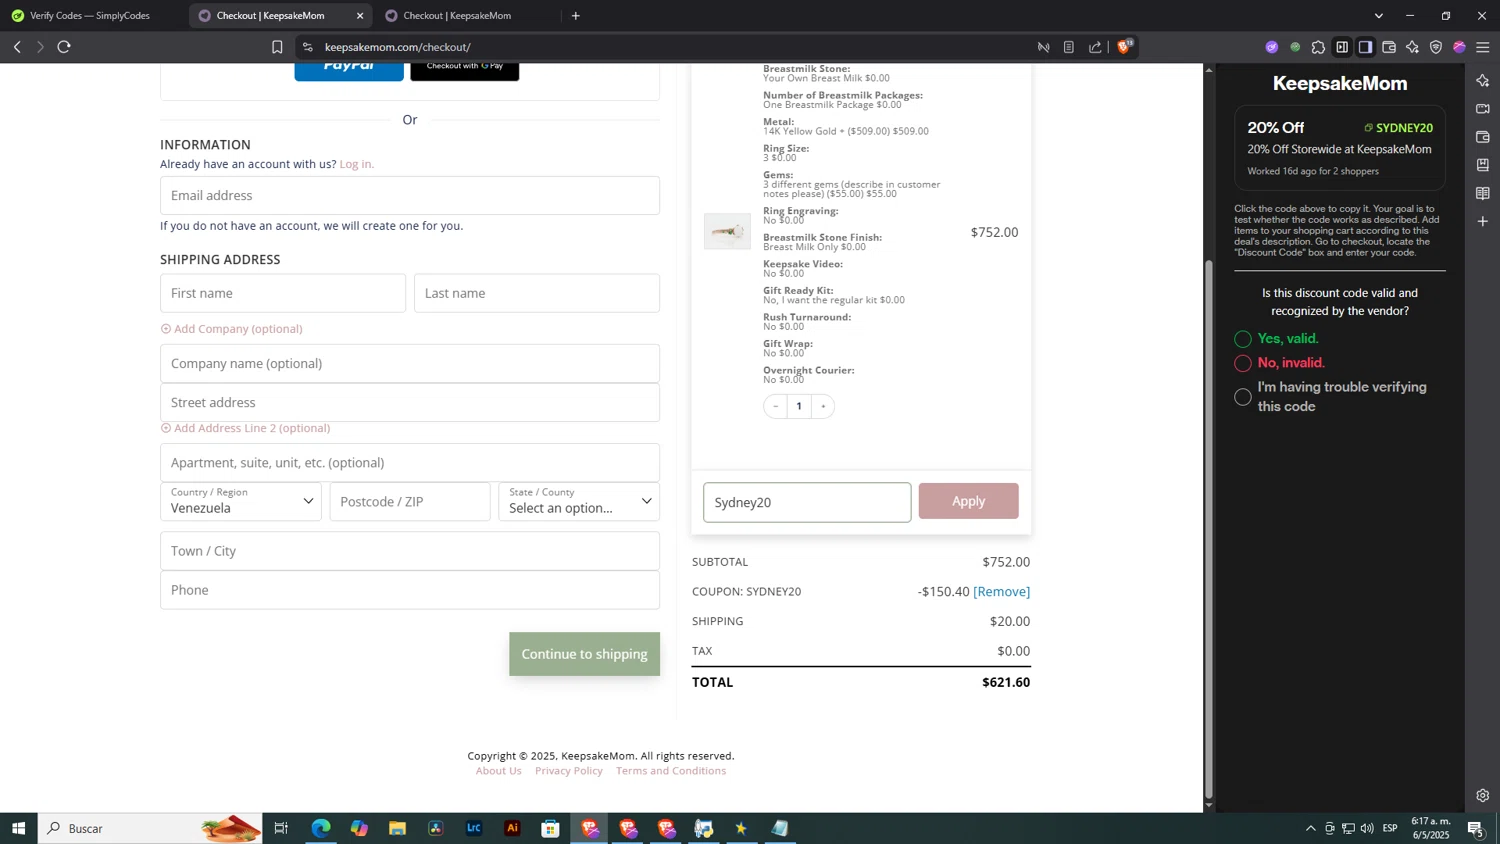This screenshot has width=1500, height=844.
Task: Focus the First name field
Action: coord(283,293)
